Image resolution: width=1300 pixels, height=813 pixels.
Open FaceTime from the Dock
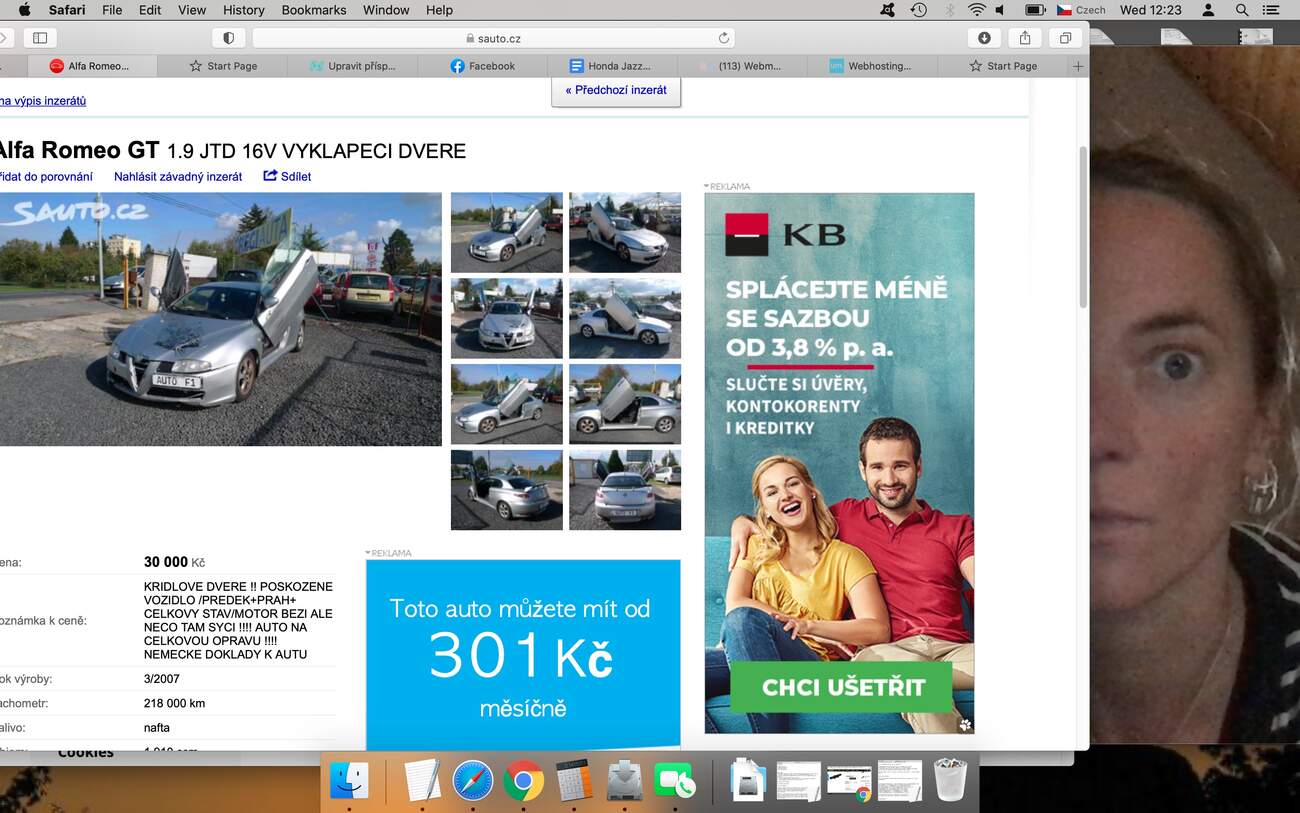[x=675, y=780]
